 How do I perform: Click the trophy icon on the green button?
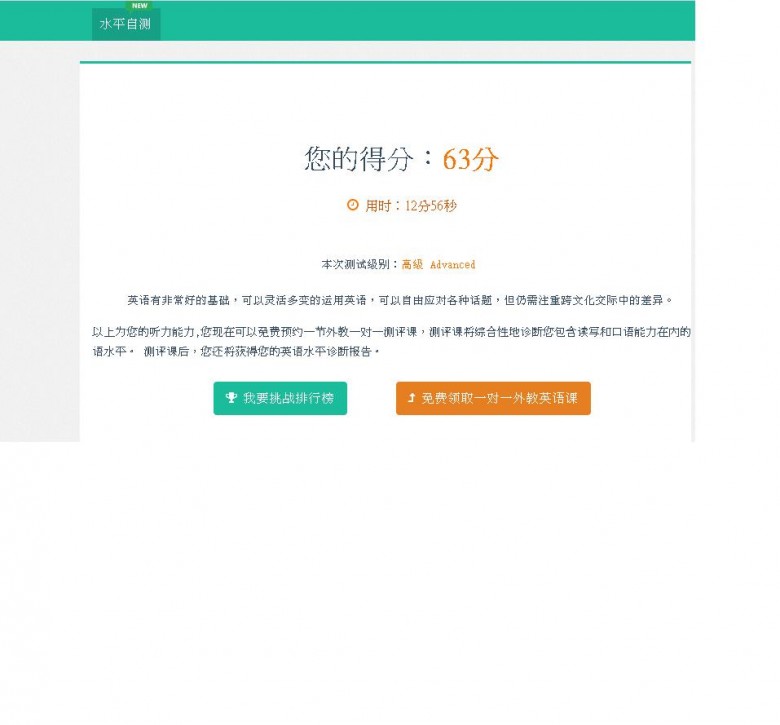click(231, 398)
